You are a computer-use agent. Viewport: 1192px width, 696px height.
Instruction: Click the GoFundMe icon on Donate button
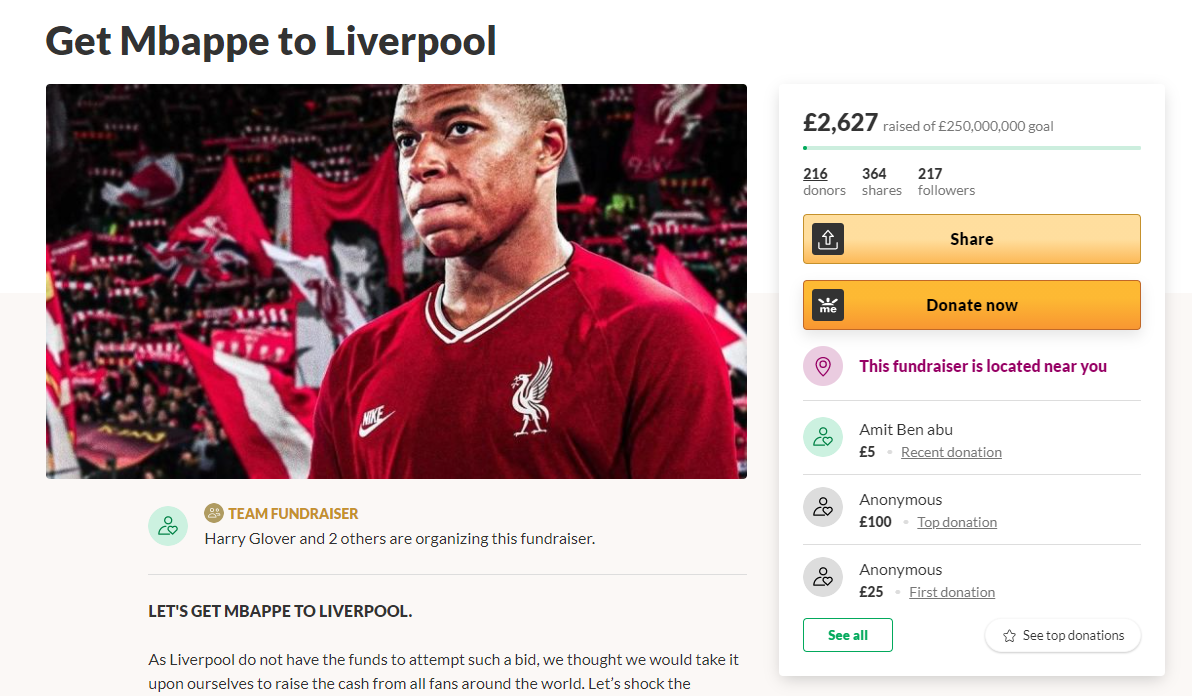[x=828, y=305]
